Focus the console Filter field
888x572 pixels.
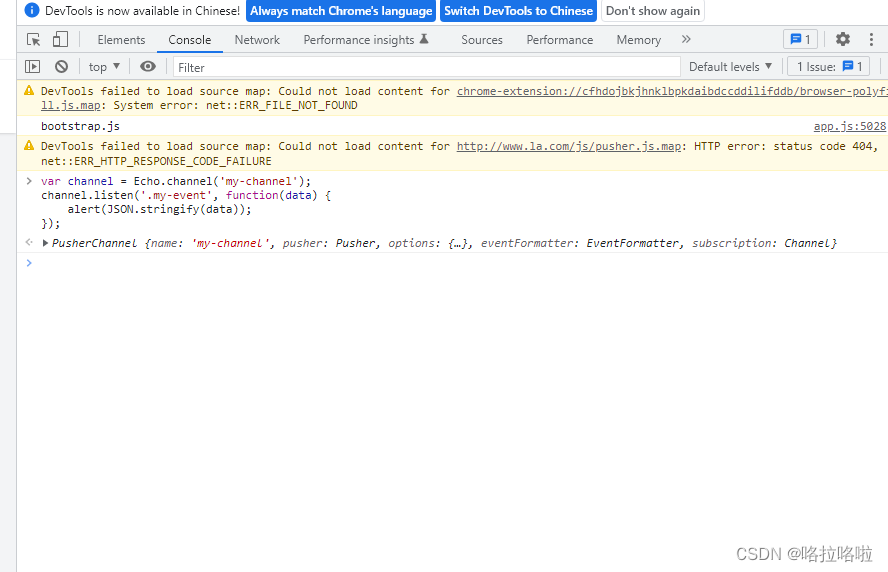[426, 67]
